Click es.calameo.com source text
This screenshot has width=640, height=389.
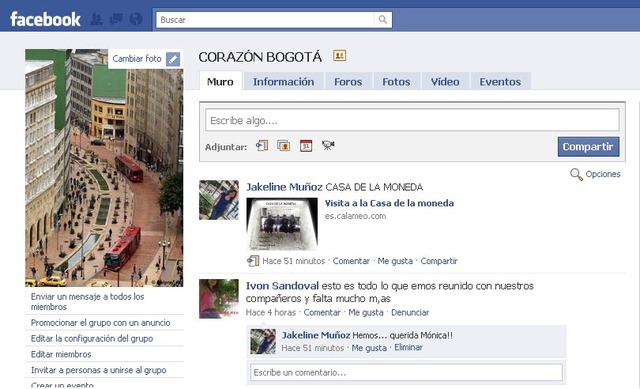(356, 216)
